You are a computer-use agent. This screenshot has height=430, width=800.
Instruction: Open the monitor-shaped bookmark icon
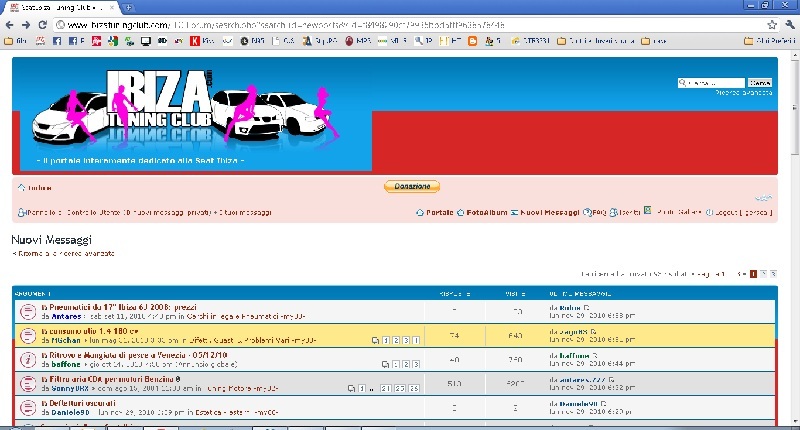coord(146,41)
